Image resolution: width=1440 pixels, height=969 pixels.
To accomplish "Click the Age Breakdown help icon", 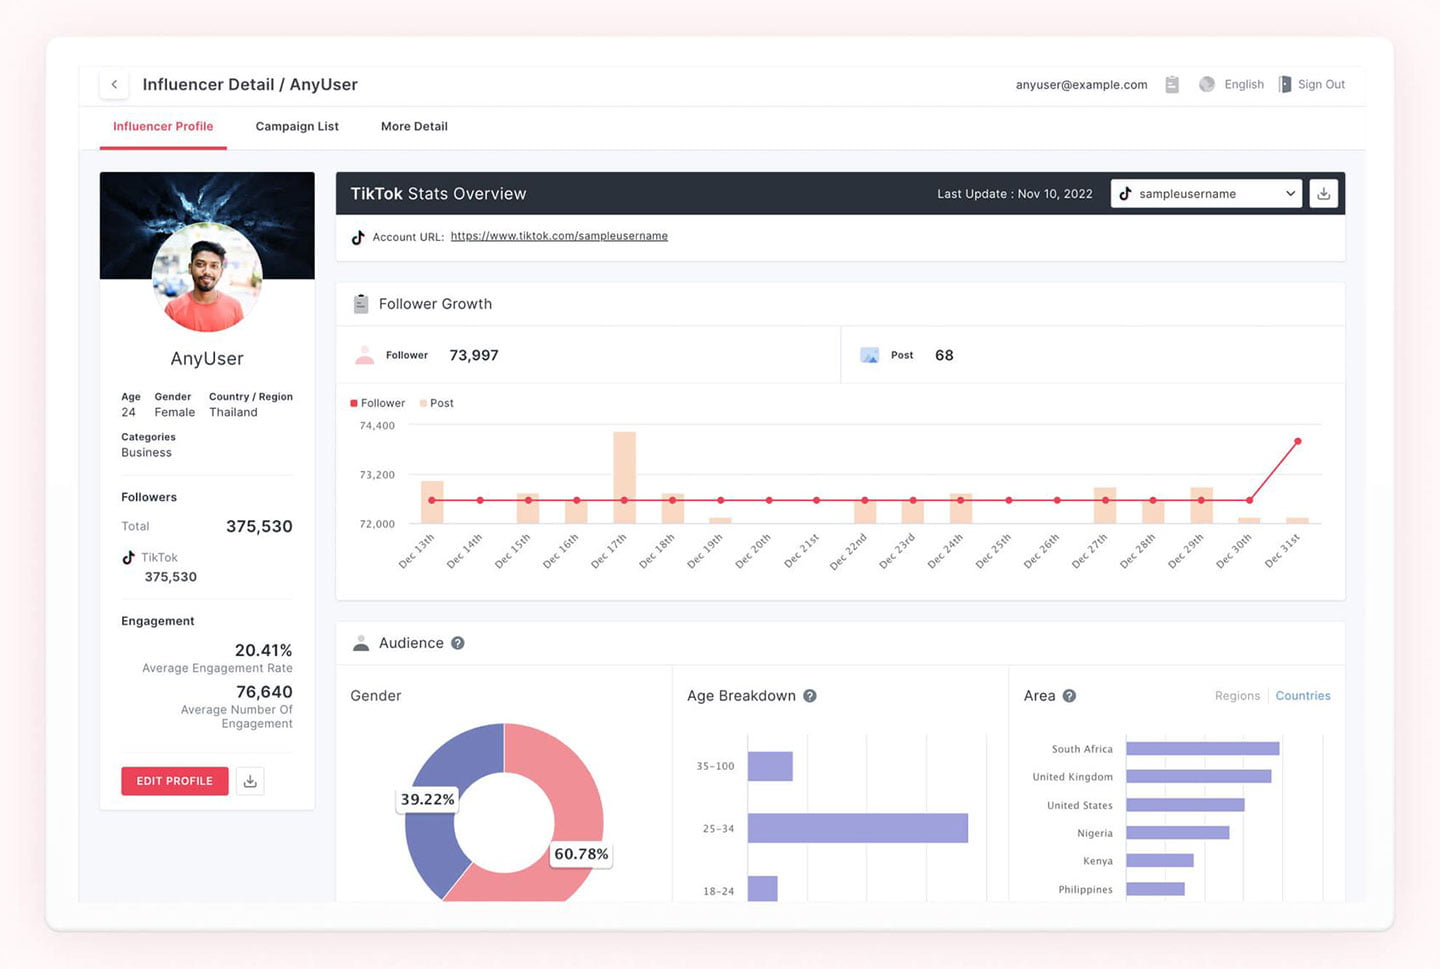I will pyautogui.click(x=810, y=696).
